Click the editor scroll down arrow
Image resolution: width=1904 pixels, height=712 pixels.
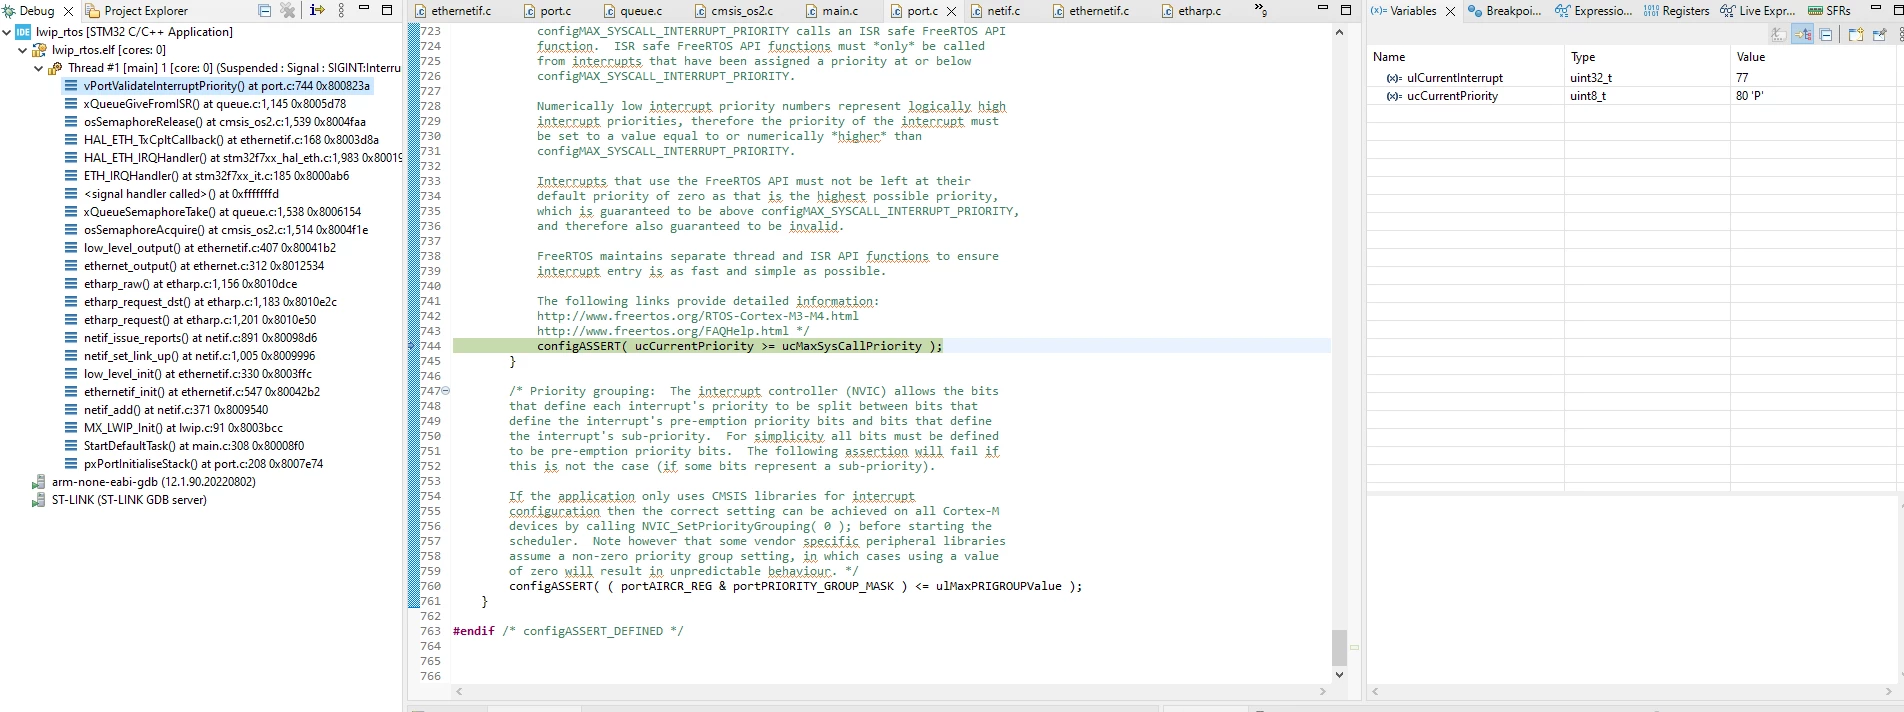click(x=1339, y=676)
